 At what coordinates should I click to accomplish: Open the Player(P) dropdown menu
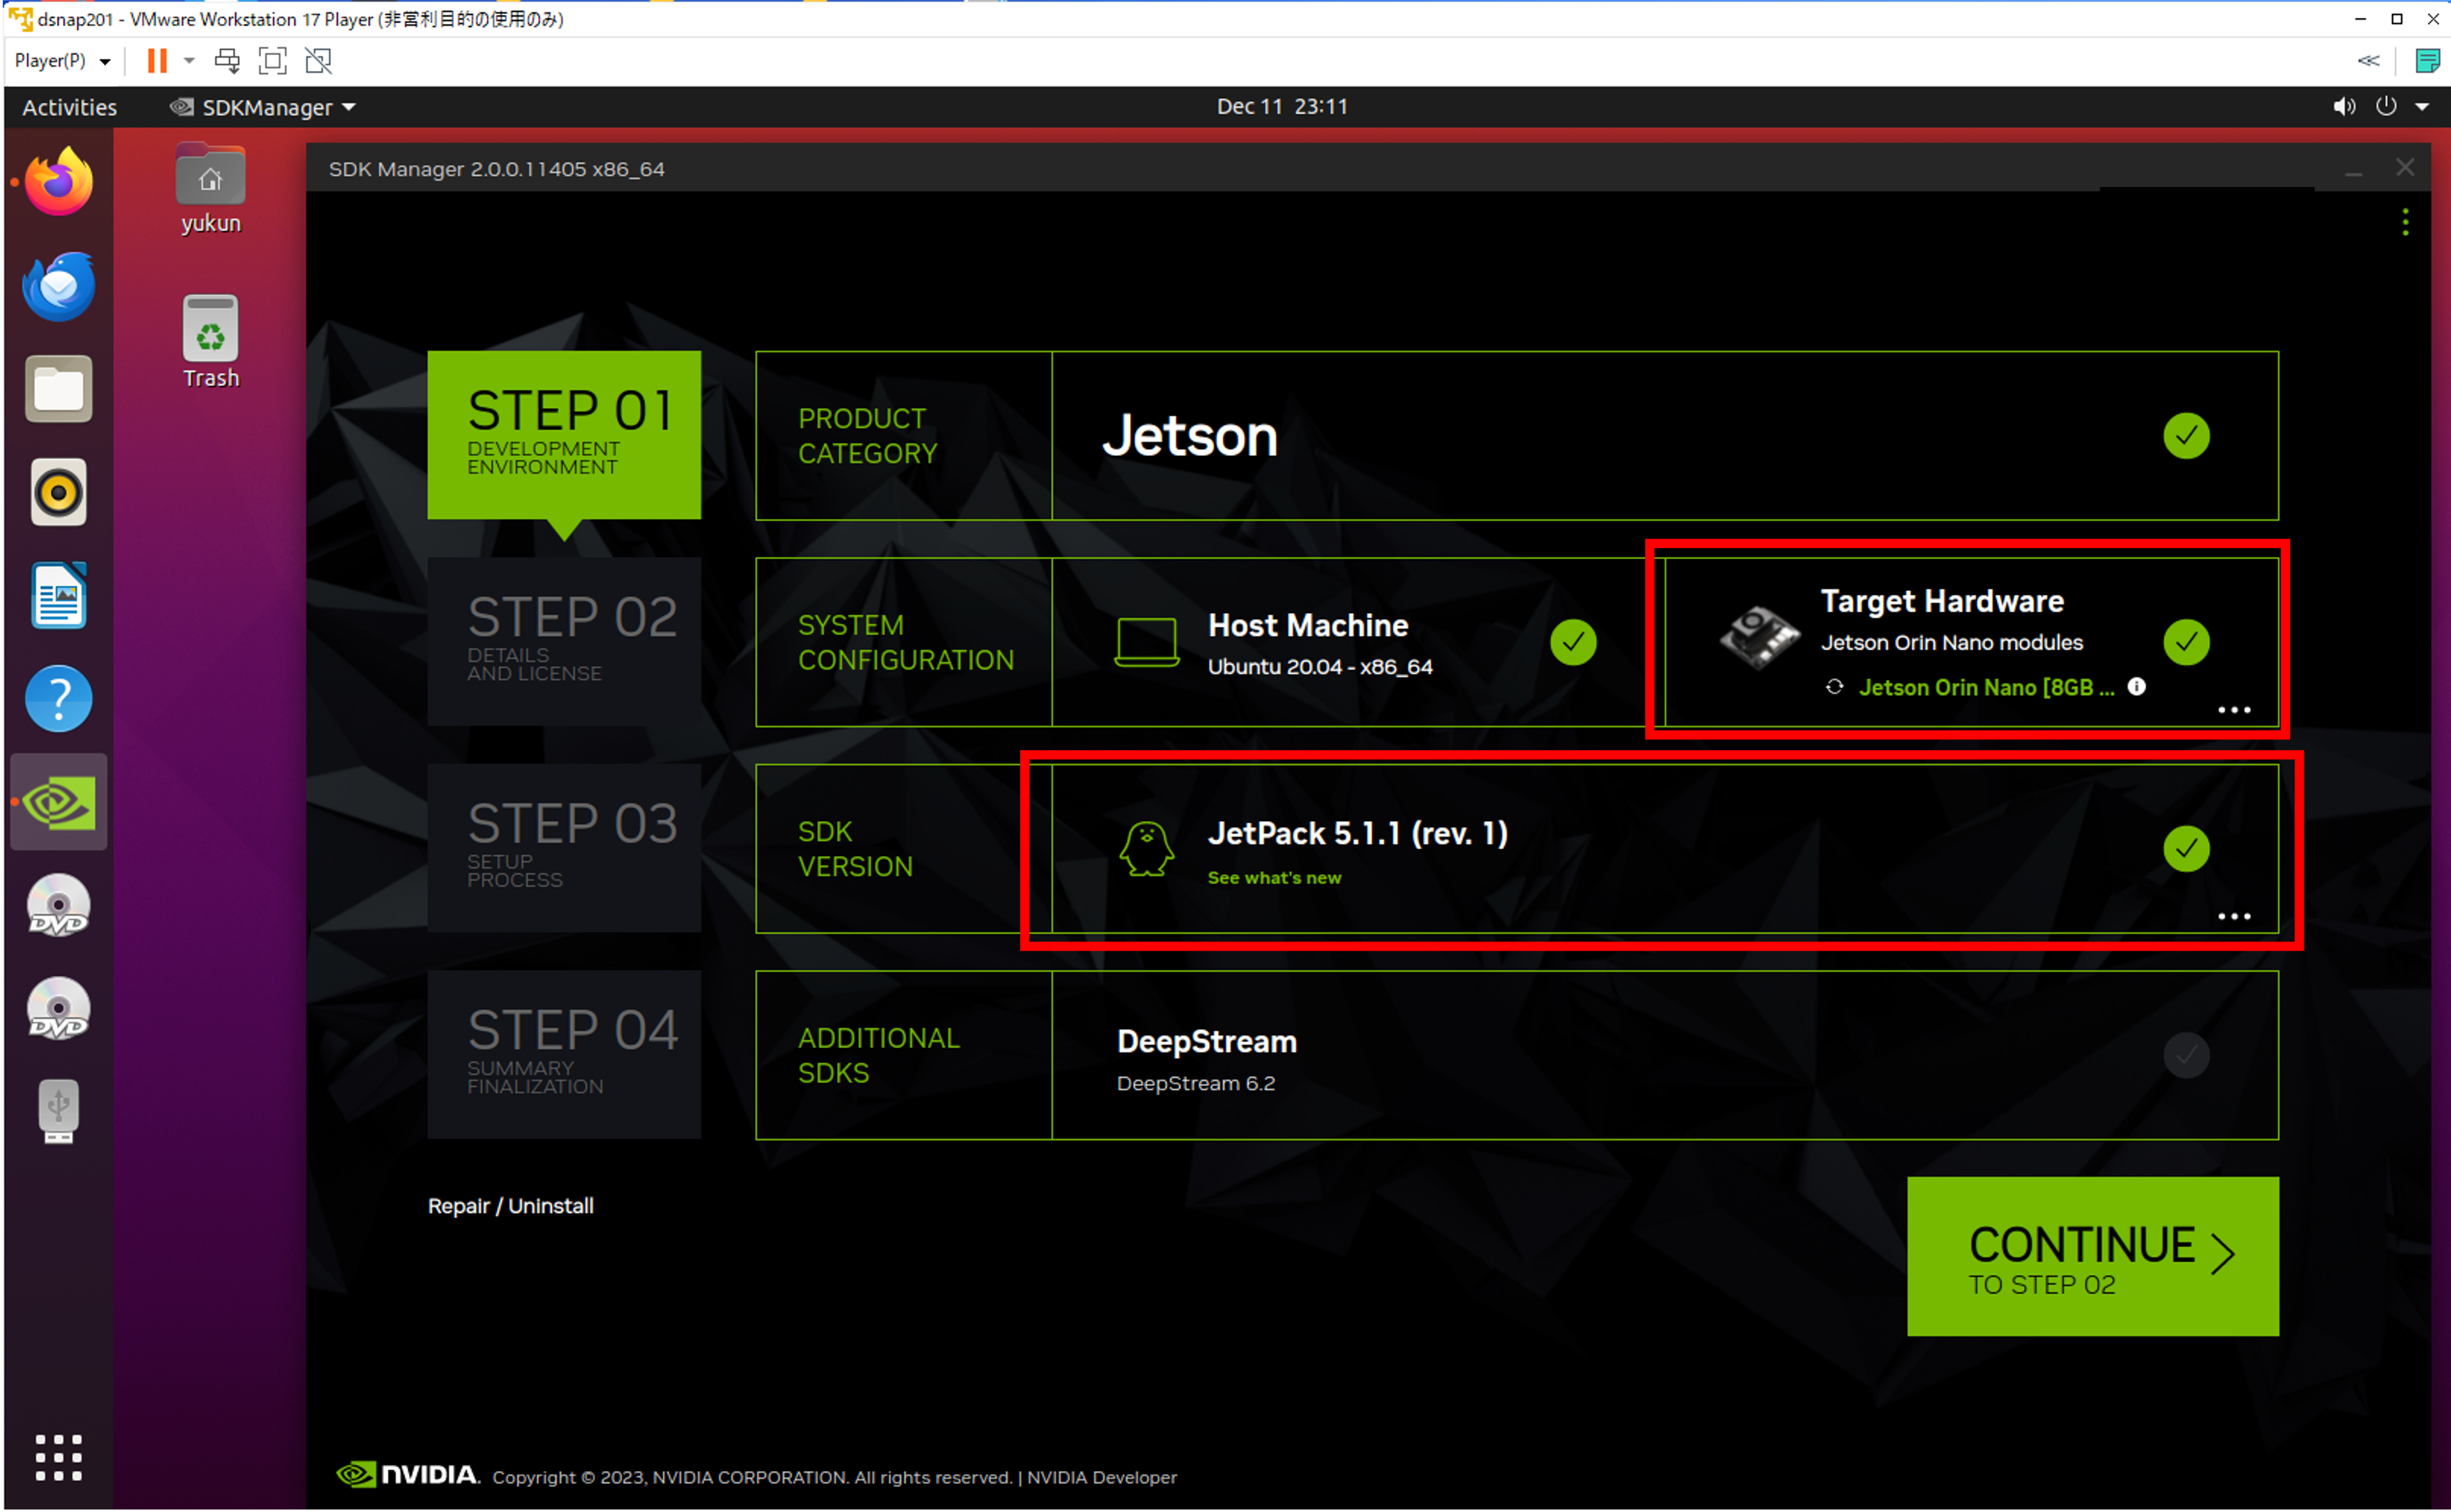[x=62, y=61]
